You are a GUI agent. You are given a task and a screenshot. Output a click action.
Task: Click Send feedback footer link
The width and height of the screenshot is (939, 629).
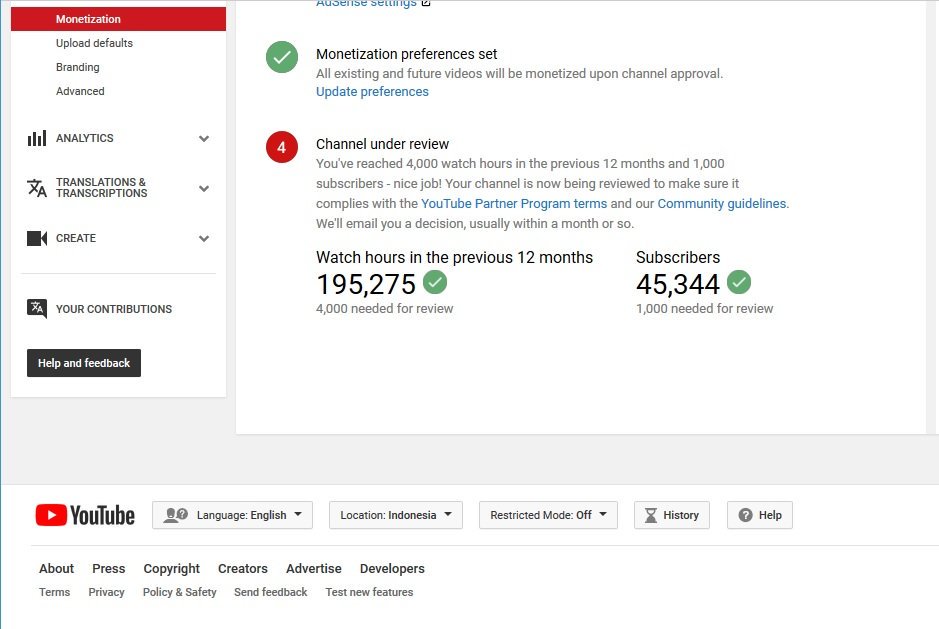click(271, 592)
